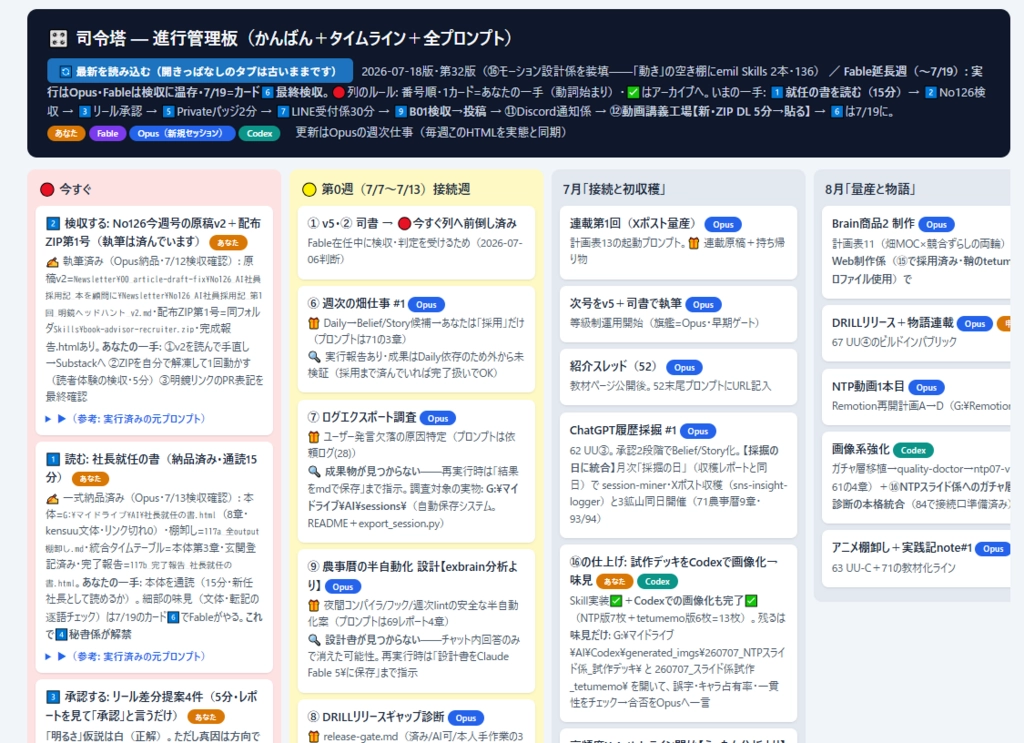Click the 最新を読み込む reload button
The height and width of the screenshot is (743, 1024).
tap(200, 71)
